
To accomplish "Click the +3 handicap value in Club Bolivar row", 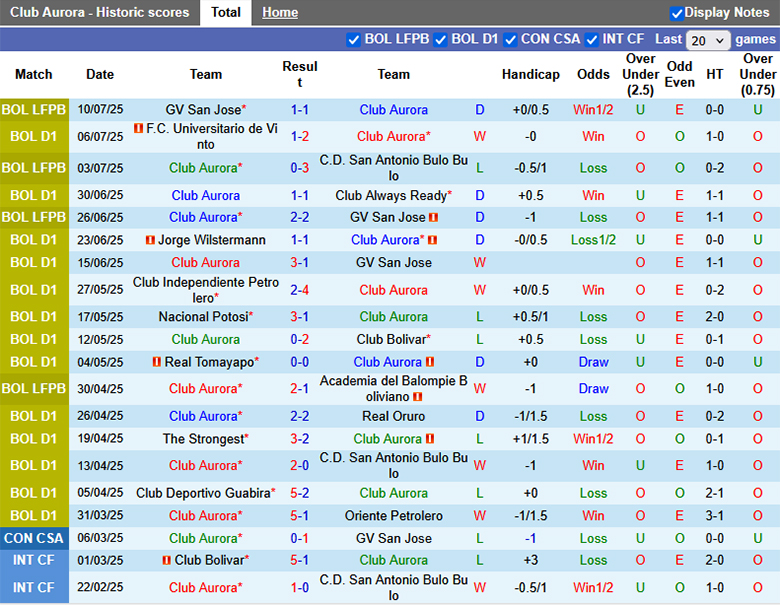I will tap(531, 560).
